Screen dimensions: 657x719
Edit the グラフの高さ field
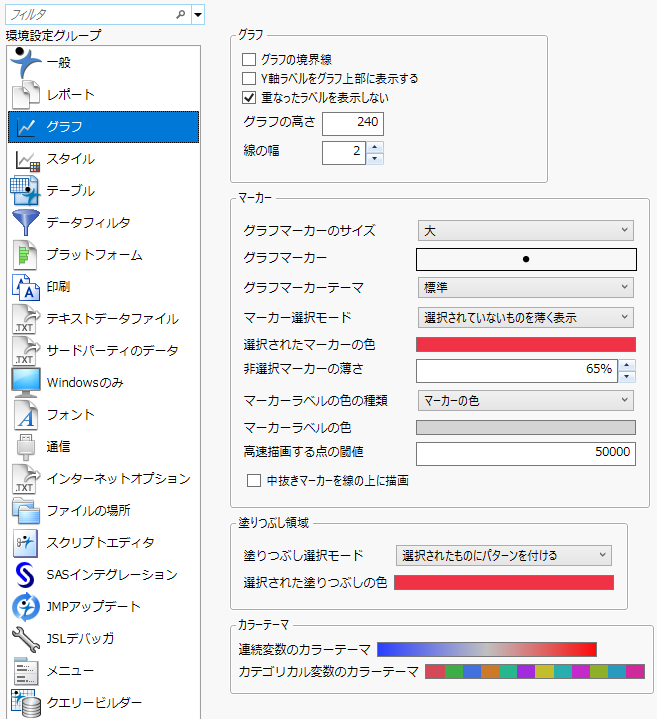353,124
